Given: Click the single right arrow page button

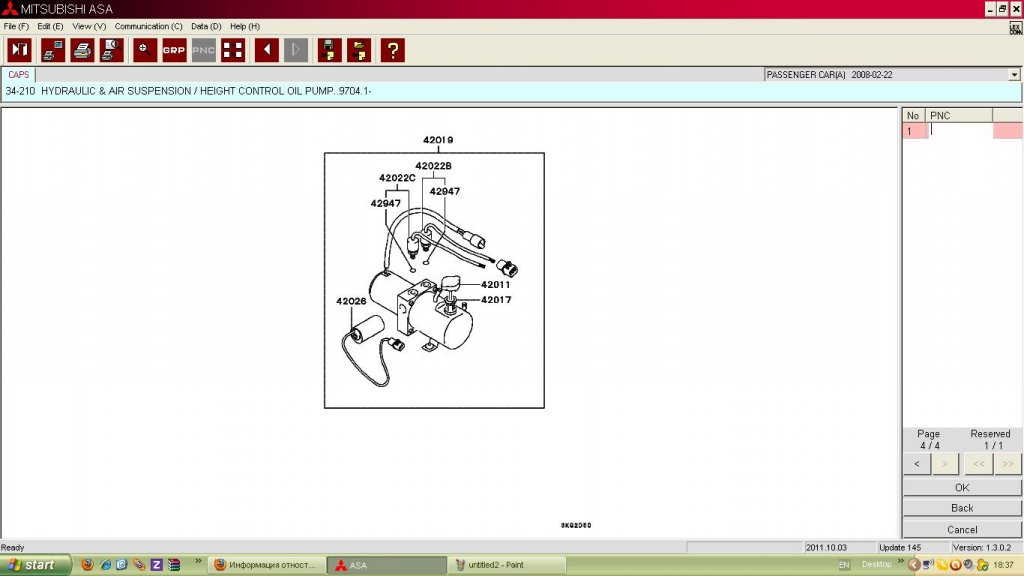Looking at the screenshot, I should point(945,464).
